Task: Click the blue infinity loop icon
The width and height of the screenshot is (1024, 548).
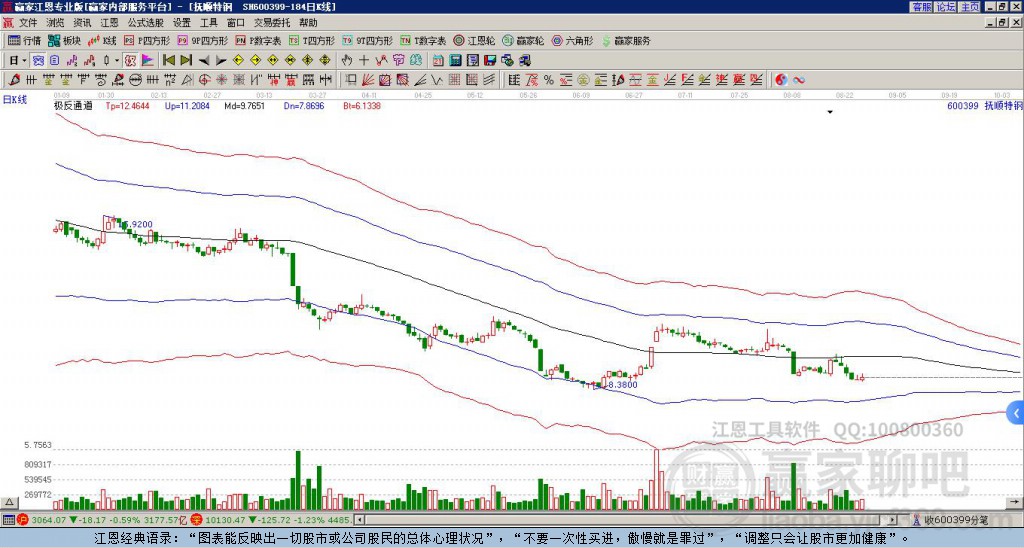Action: click(x=798, y=80)
